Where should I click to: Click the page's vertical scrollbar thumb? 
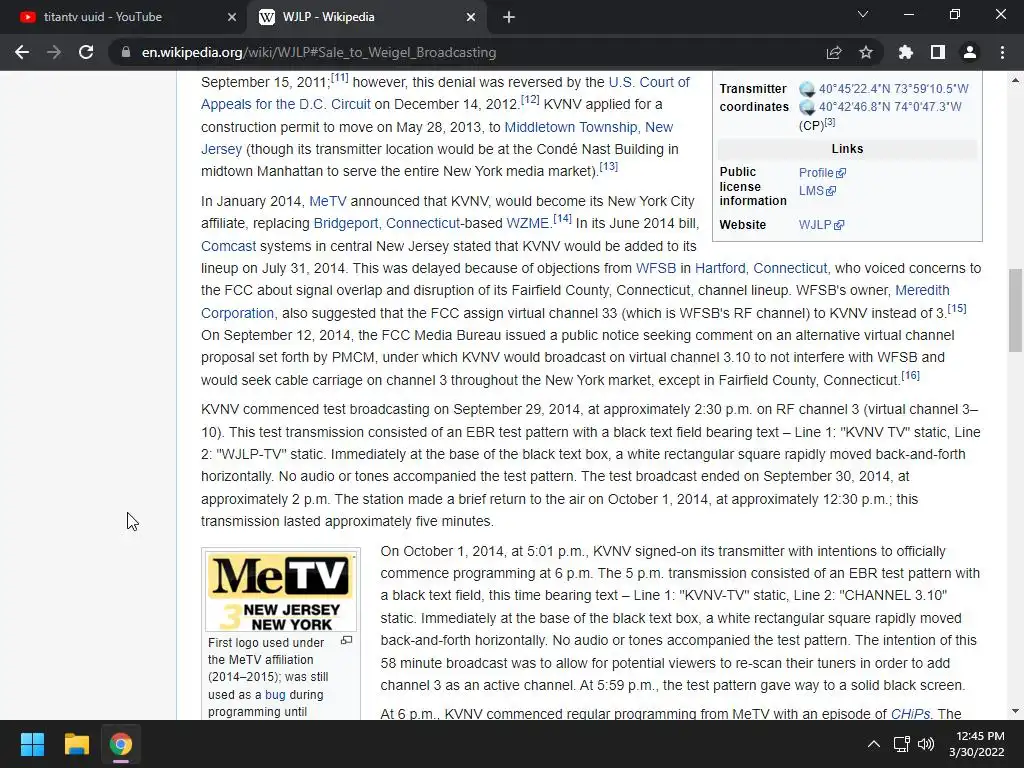point(1015,310)
